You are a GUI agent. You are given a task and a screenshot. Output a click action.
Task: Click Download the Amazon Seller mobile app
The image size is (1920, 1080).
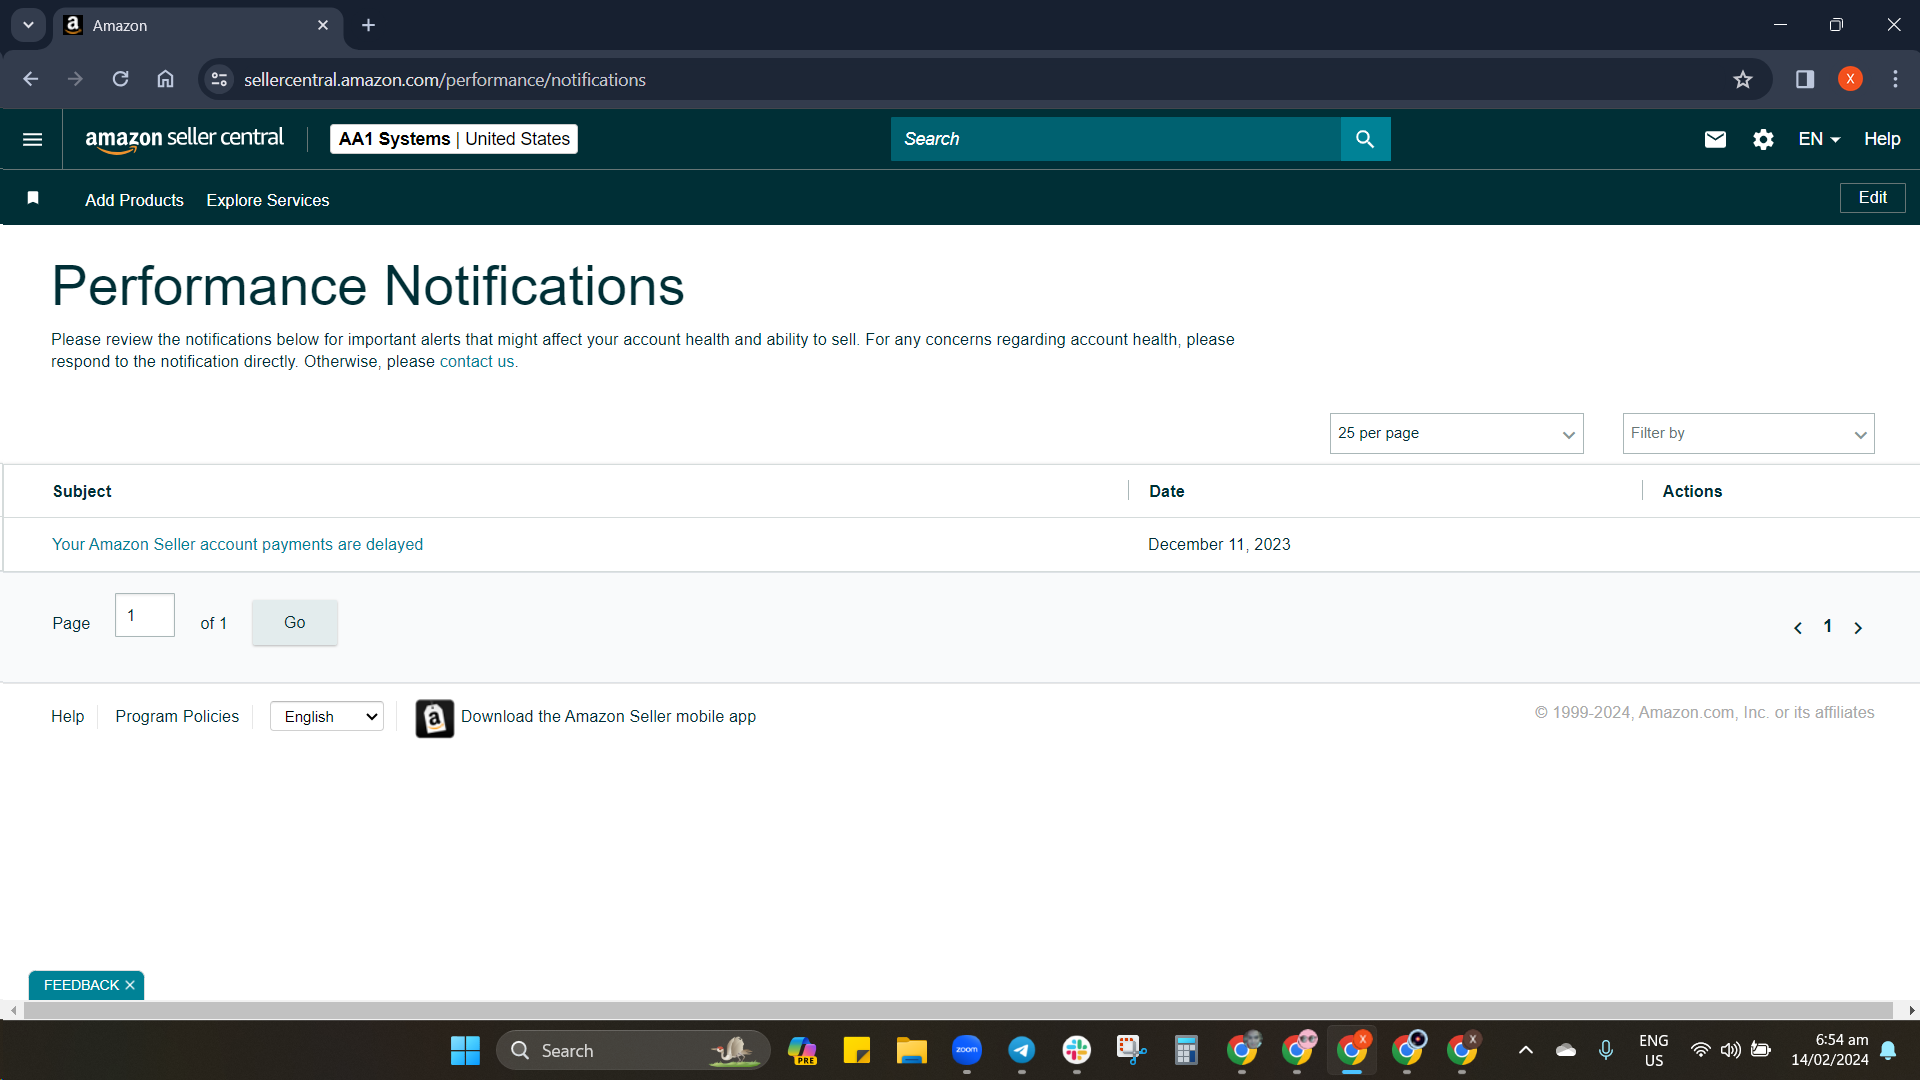[x=608, y=716]
